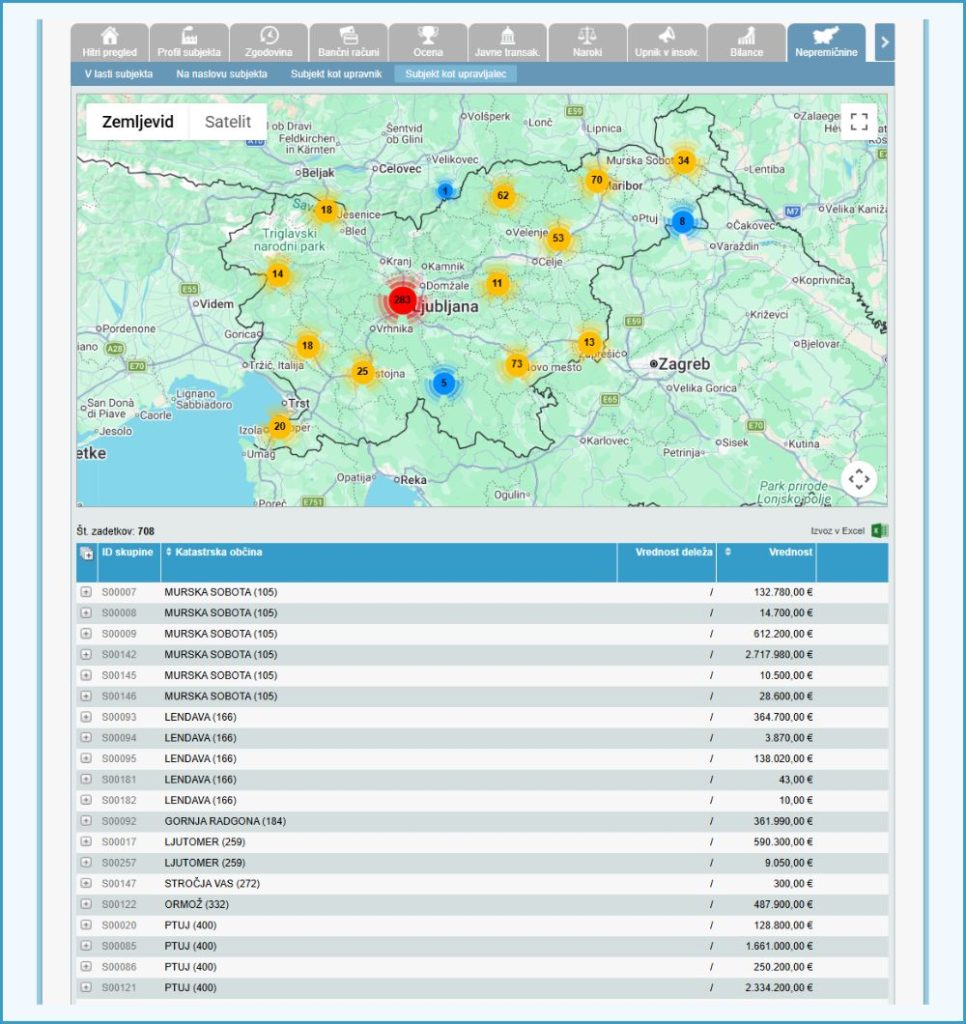The height and width of the screenshot is (1024, 966).
Task: Expand row S00093 Lendava
Action: 86,716
